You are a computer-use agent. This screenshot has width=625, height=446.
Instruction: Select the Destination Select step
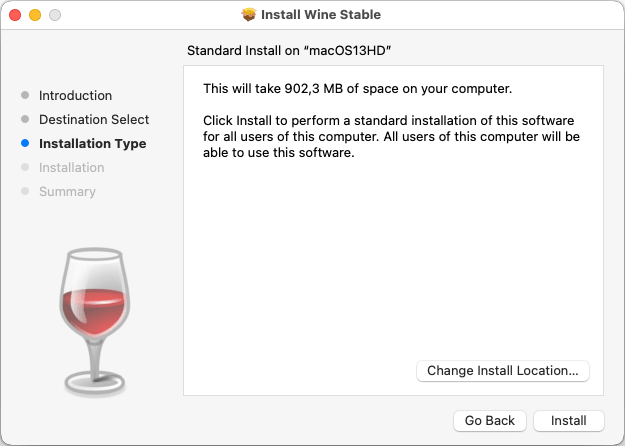pos(94,120)
